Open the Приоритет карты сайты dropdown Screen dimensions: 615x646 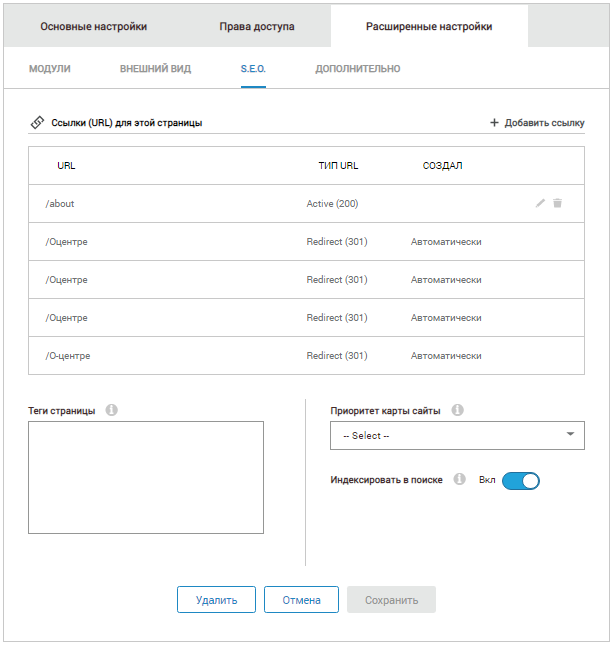[456, 436]
